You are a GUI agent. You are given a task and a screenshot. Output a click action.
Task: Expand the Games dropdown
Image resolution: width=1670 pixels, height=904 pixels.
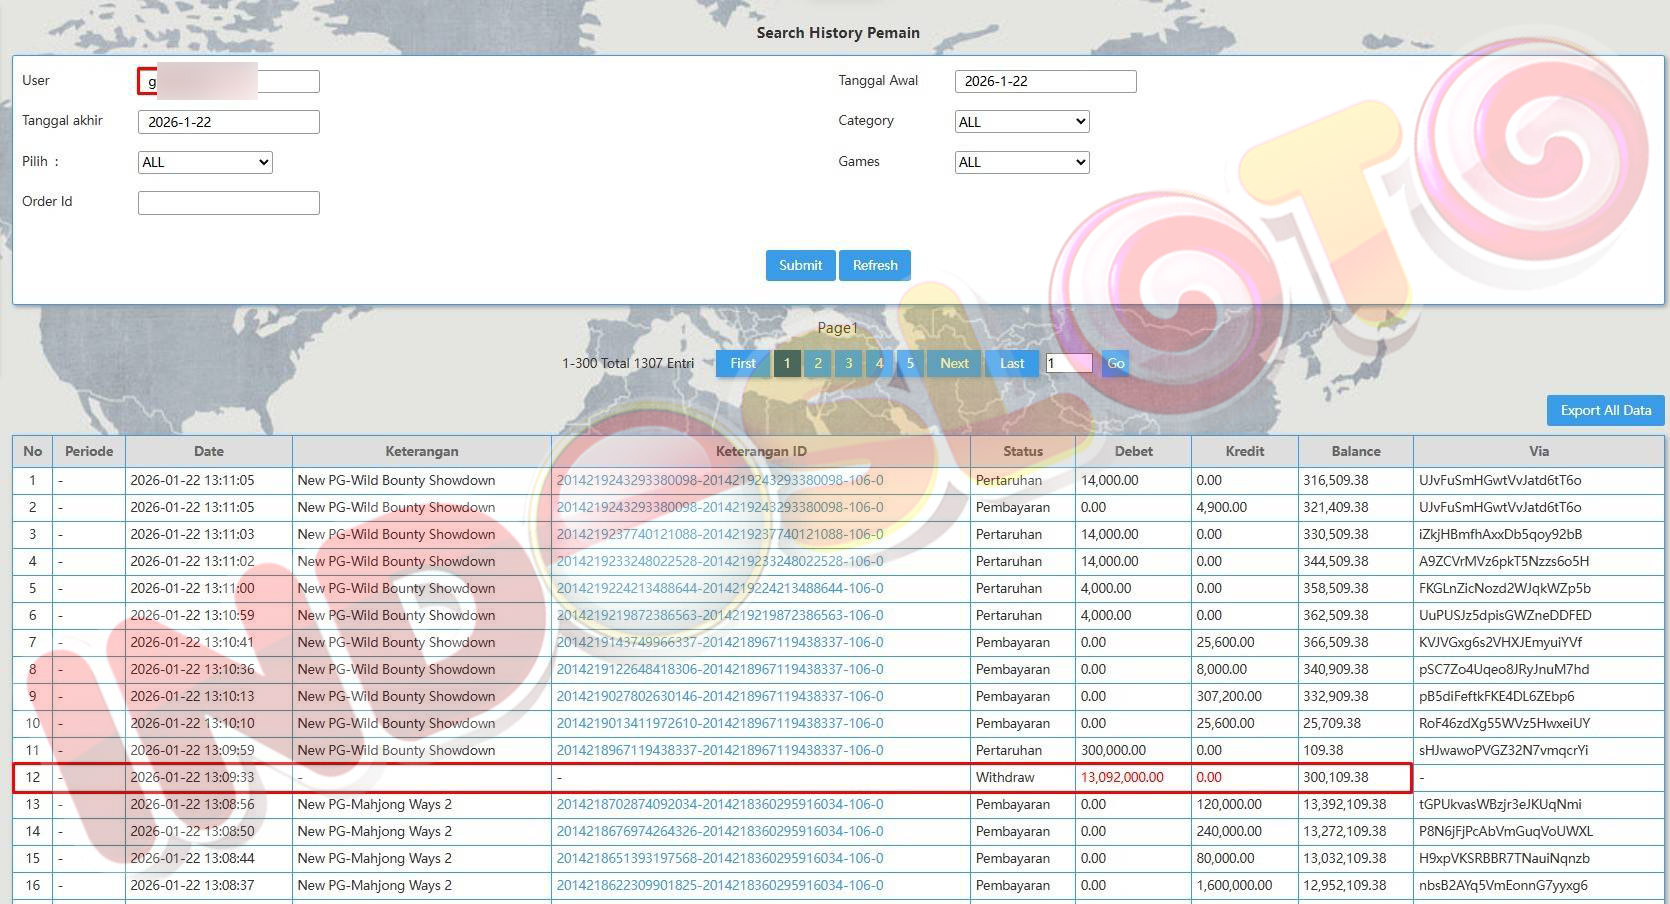[1021, 162]
